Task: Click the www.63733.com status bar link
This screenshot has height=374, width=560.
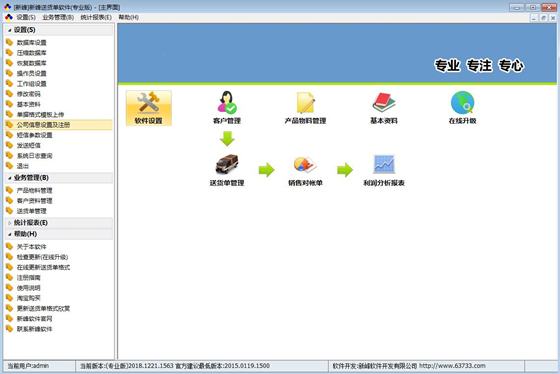Action: coord(452,366)
